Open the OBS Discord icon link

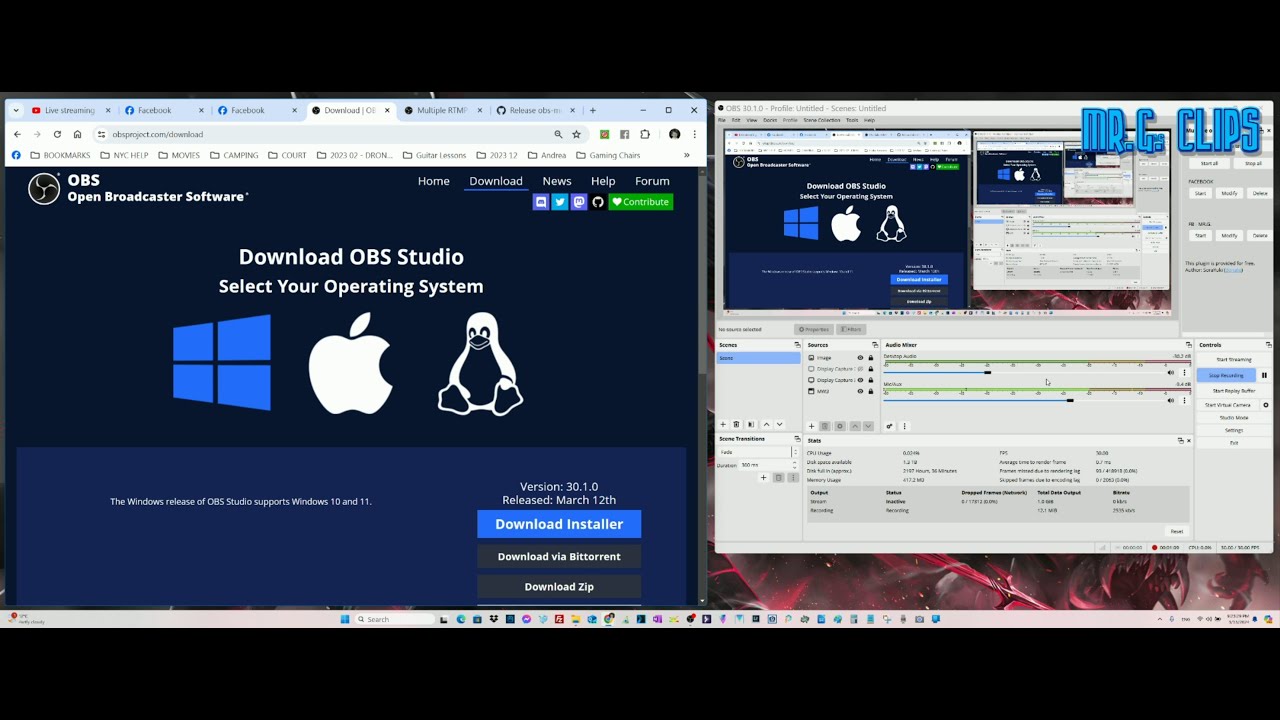tap(541, 202)
